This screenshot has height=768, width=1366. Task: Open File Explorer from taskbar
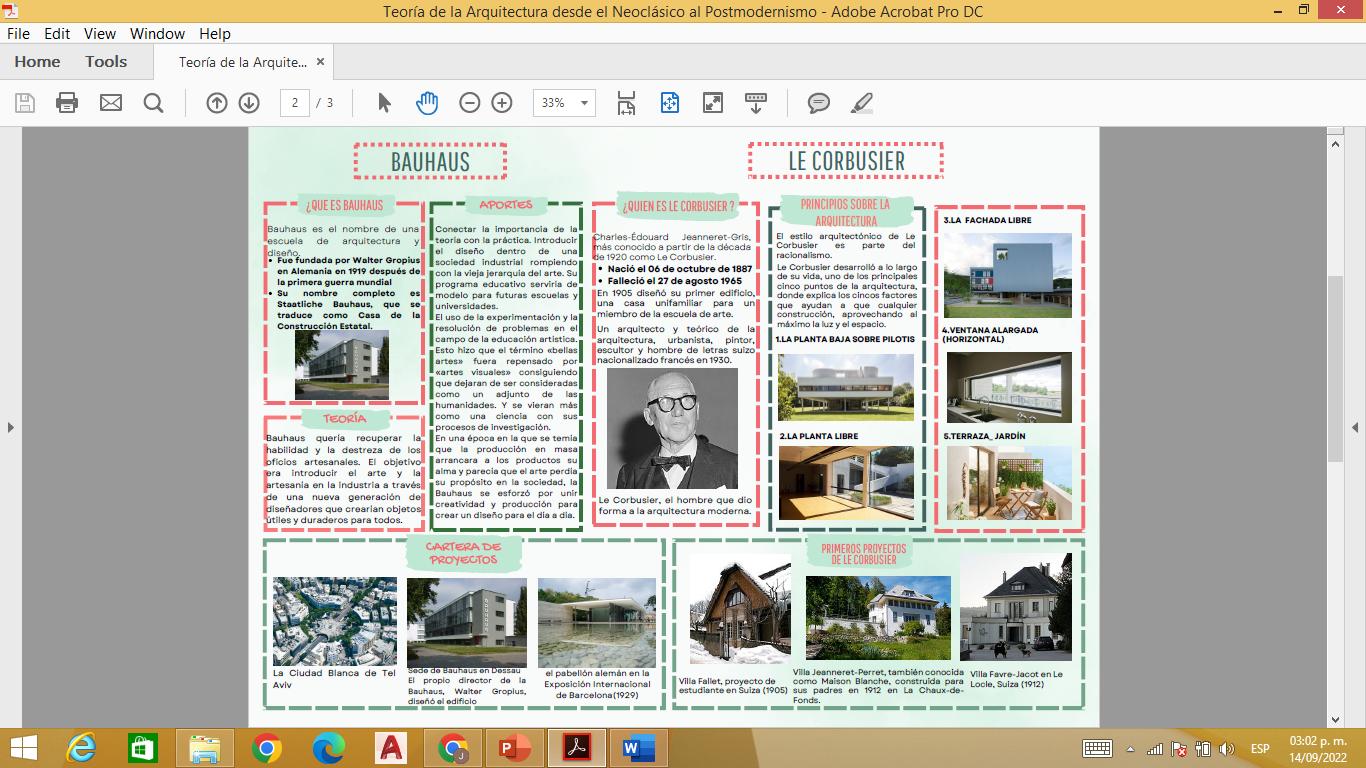[205, 748]
